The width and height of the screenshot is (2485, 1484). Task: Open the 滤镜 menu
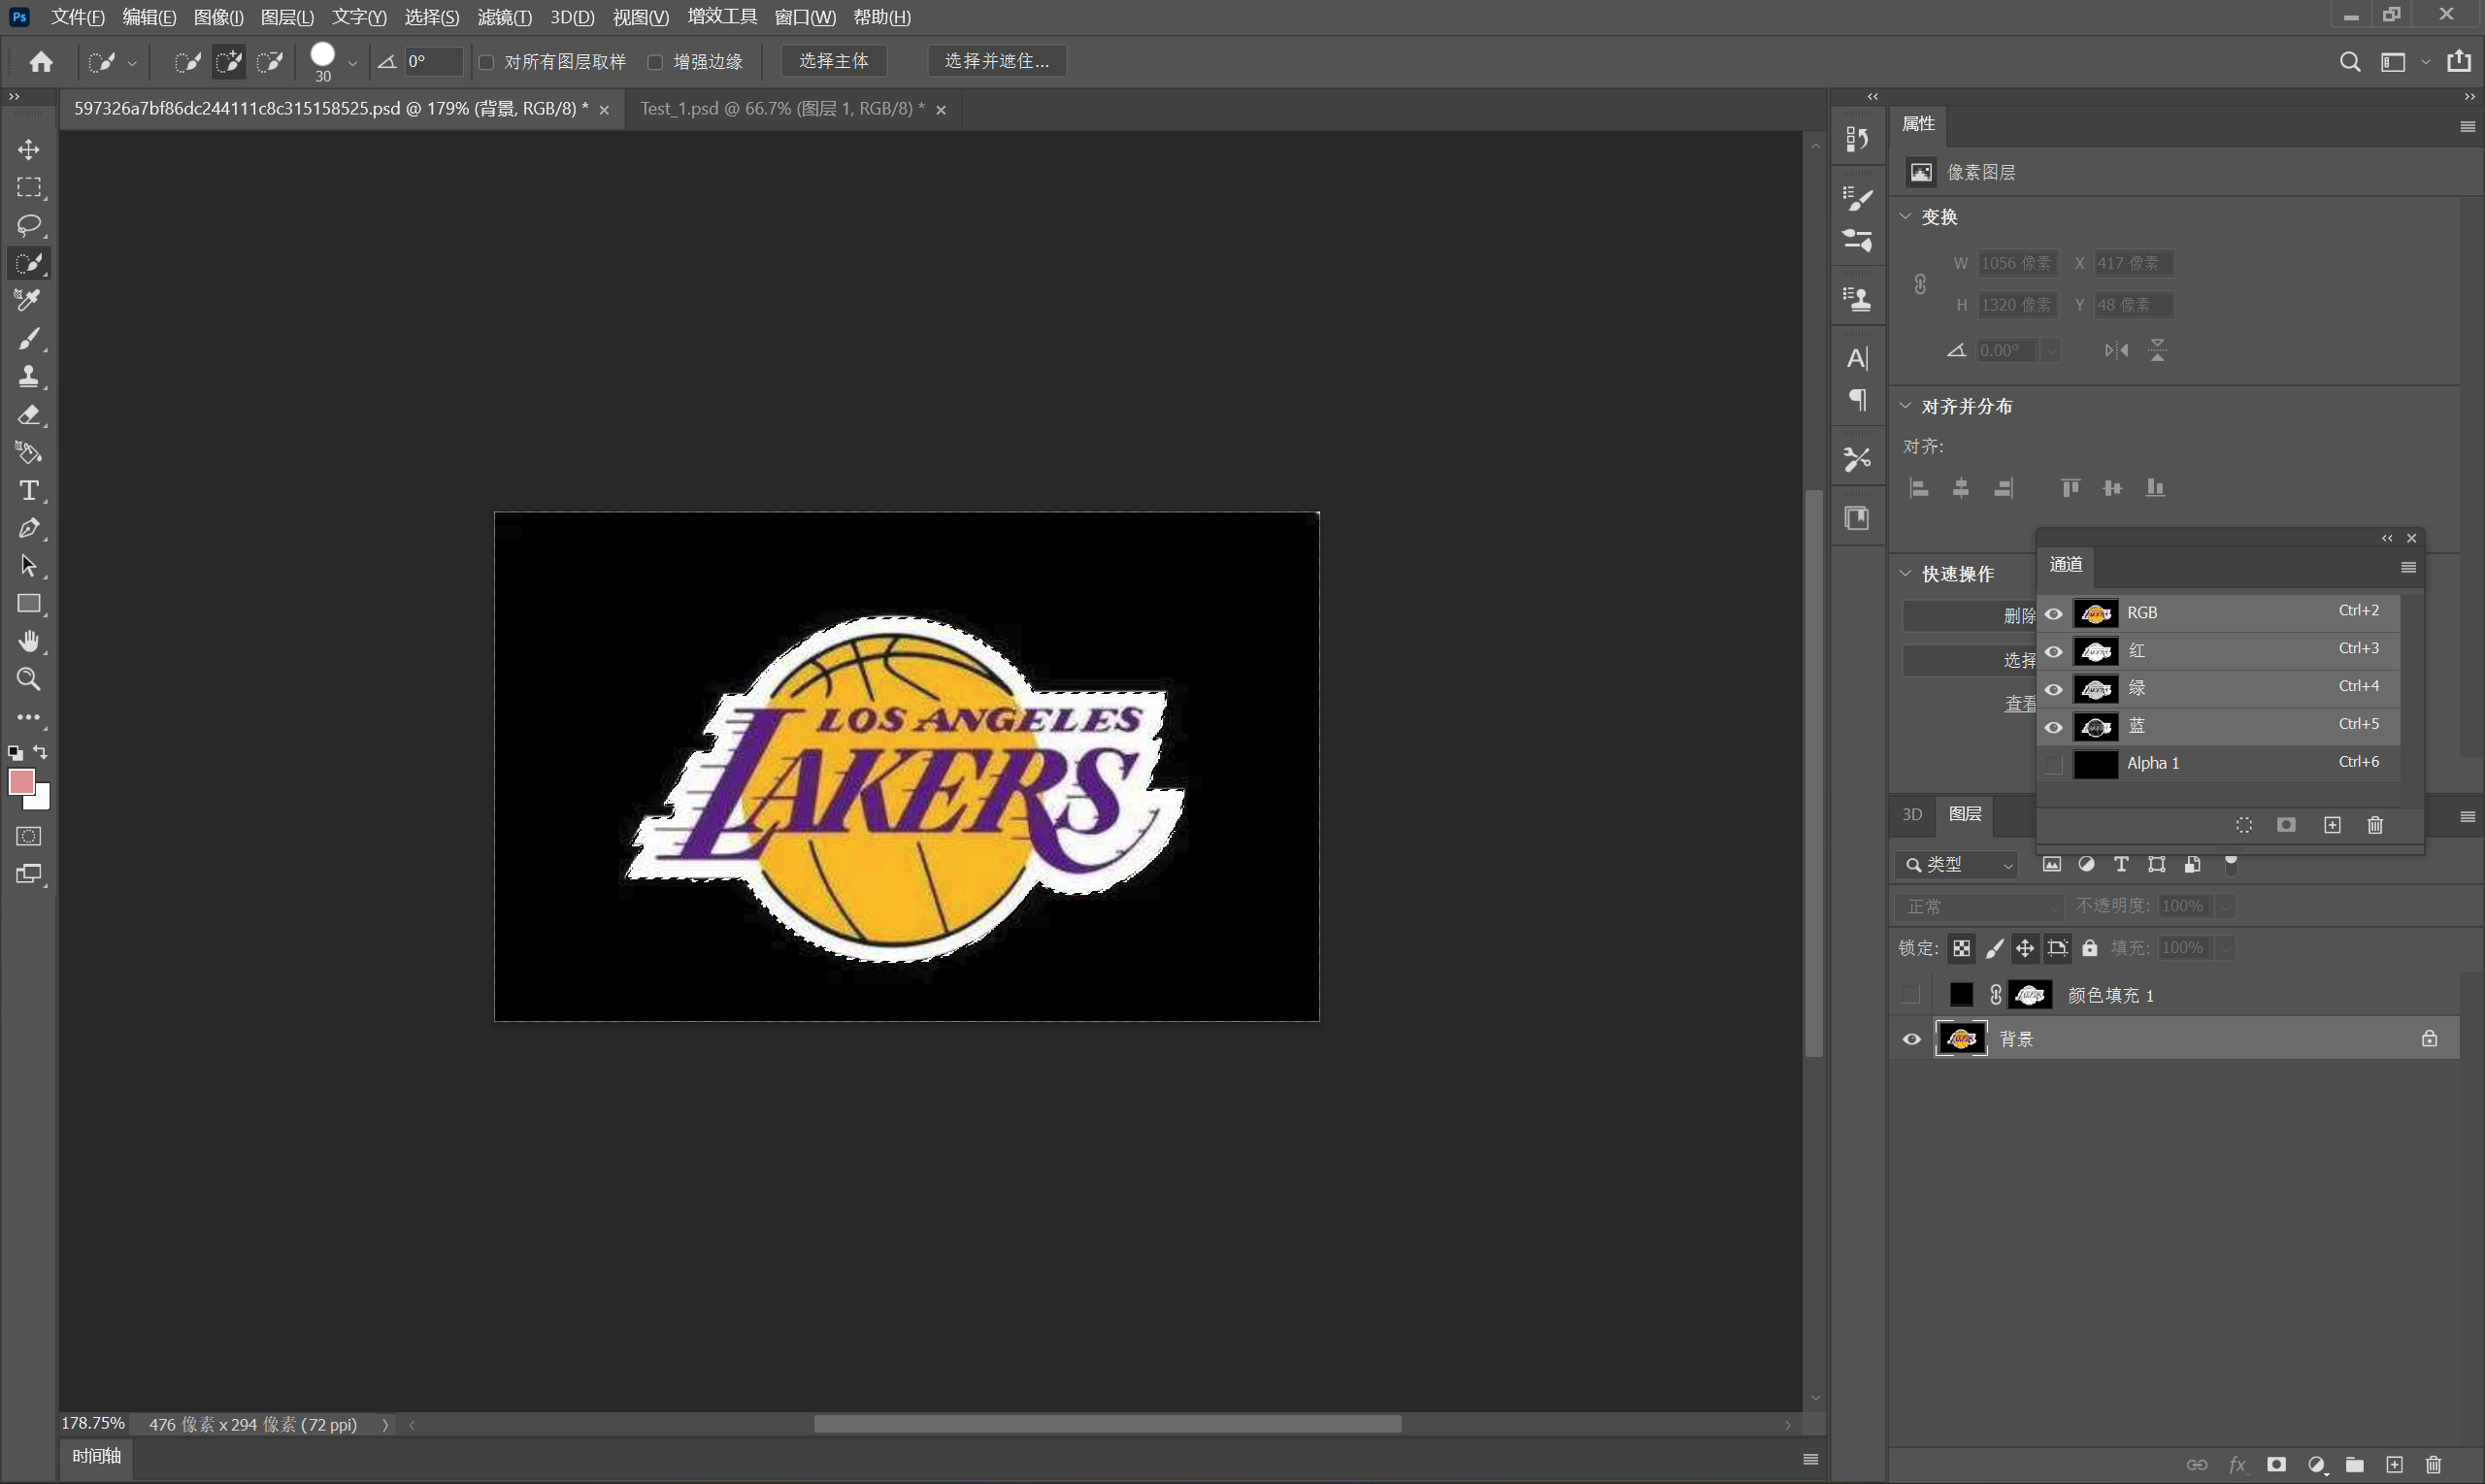tap(504, 17)
